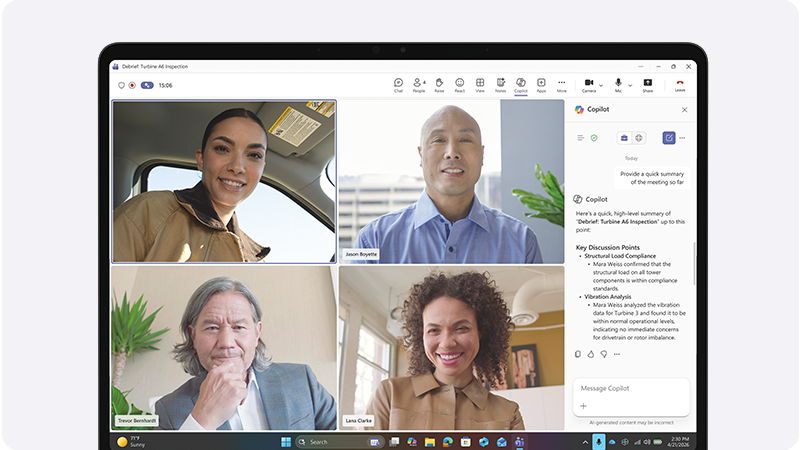Viewport: 800px width, 450px height.
Task: Open more options under Copilot response
Action: point(617,354)
